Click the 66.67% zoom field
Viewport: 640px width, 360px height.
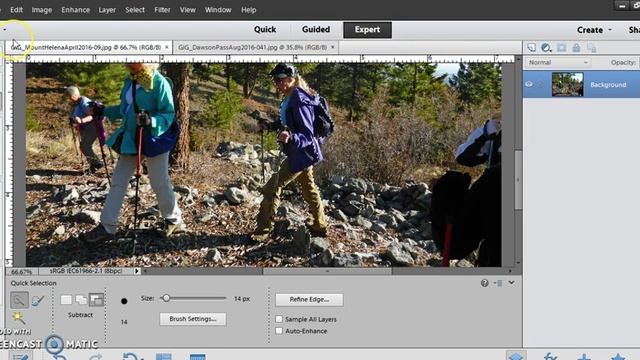[x=22, y=271]
